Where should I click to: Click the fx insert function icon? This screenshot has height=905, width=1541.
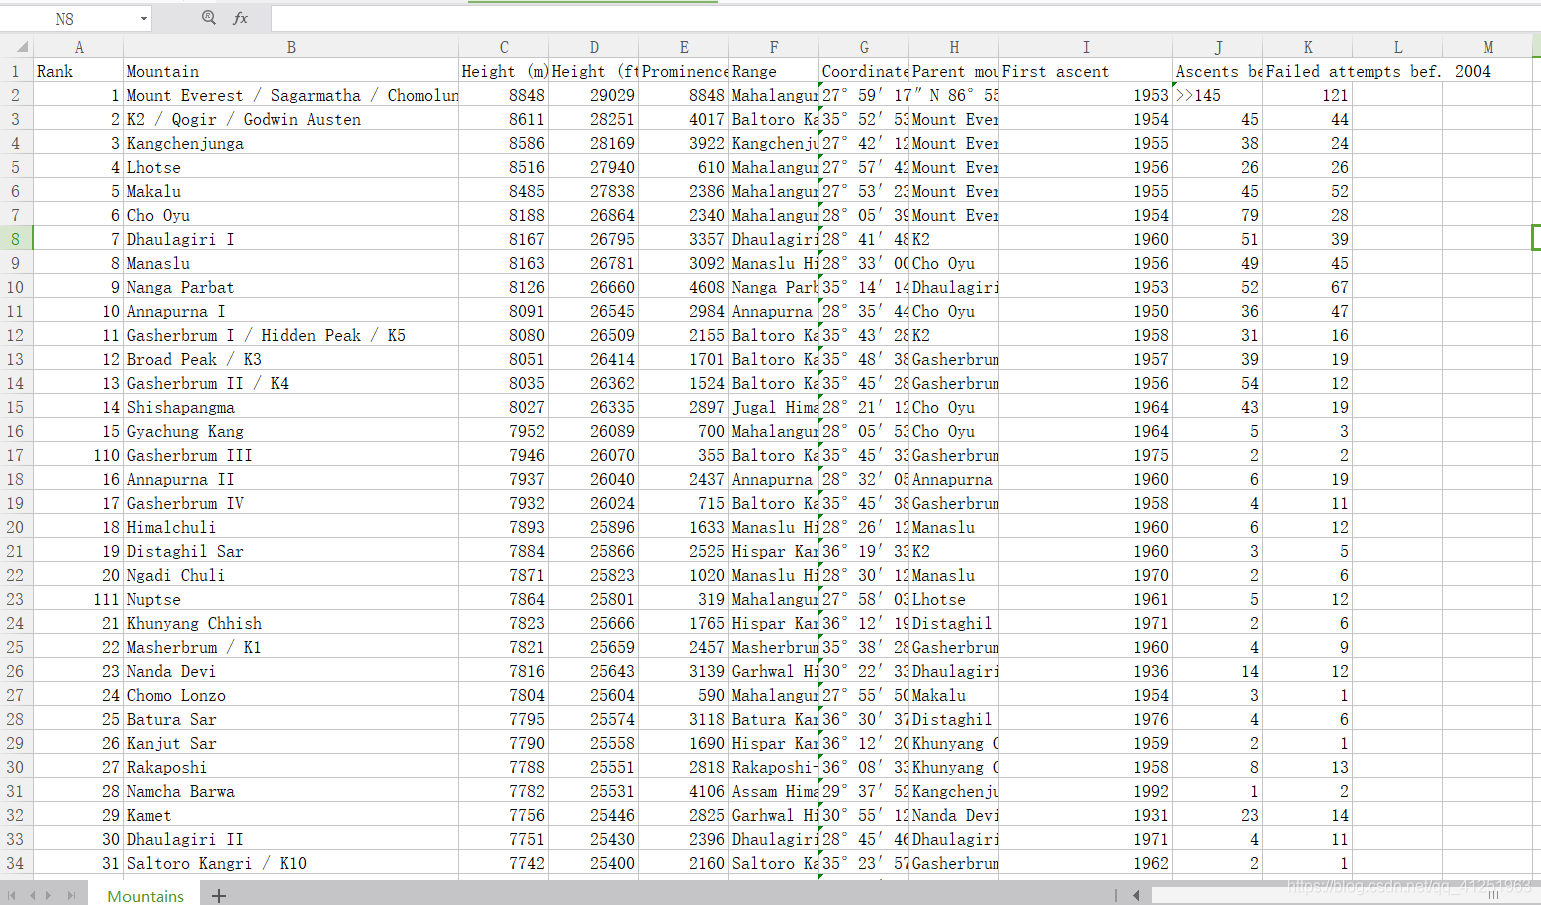tap(240, 18)
